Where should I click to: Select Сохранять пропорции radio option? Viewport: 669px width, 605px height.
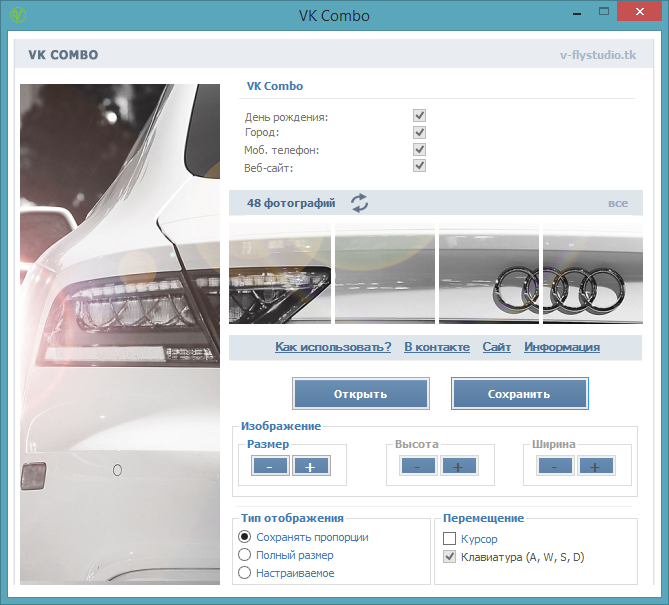[244, 536]
